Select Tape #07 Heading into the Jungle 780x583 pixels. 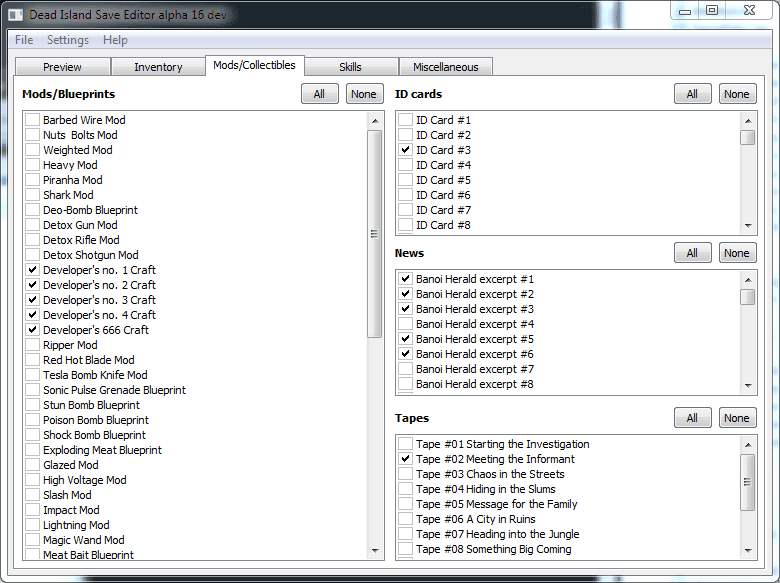pyautogui.click(x=497, y=534)
